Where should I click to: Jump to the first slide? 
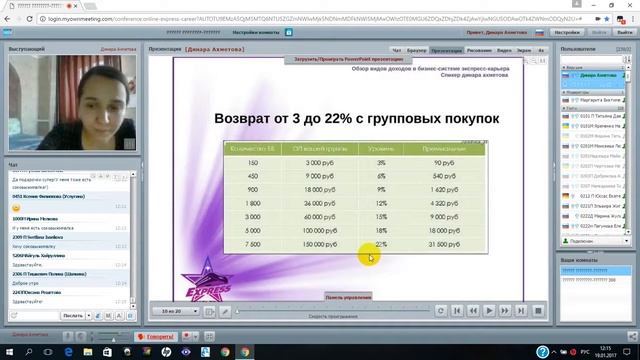click(457, 311)
